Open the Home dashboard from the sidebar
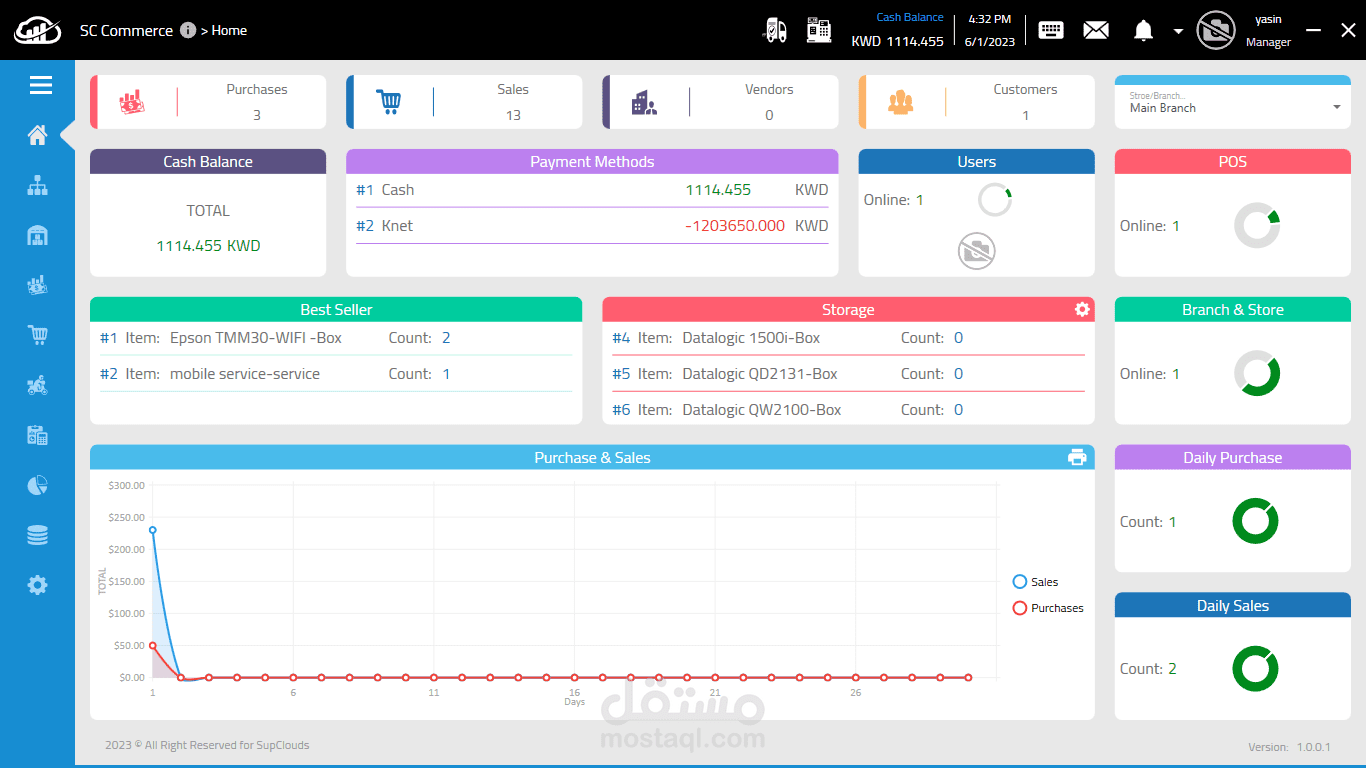This screenshot has width=1366, height=768. (x=37, y=135)
